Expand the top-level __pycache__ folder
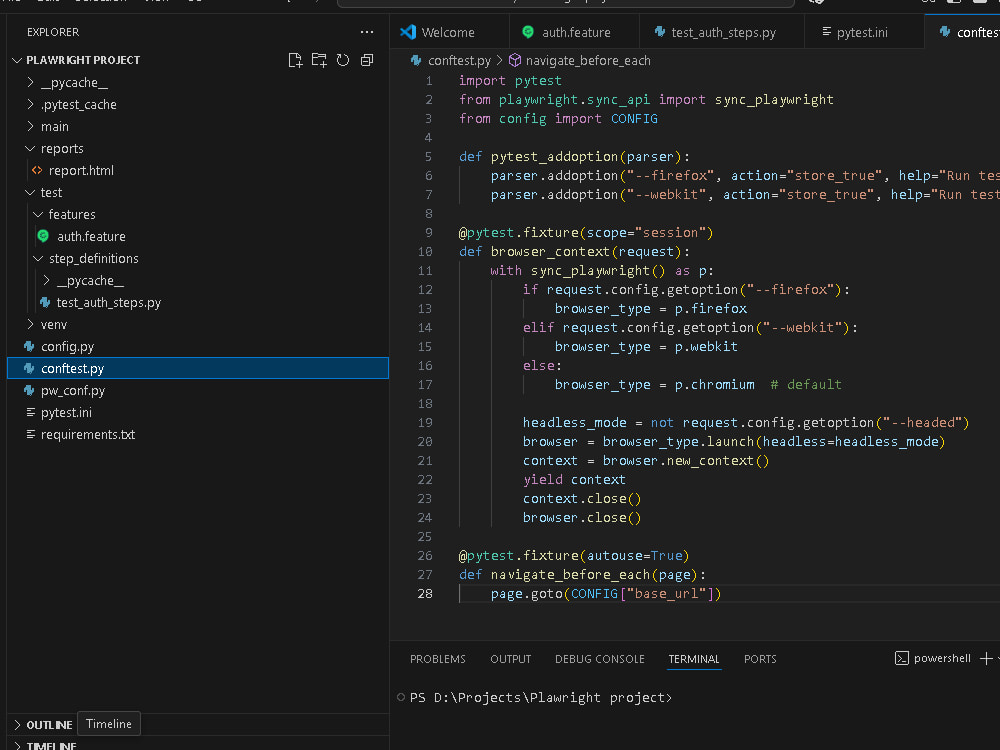Image resolution: width=1000 pixels, height=750 pixels. point(30,82)
